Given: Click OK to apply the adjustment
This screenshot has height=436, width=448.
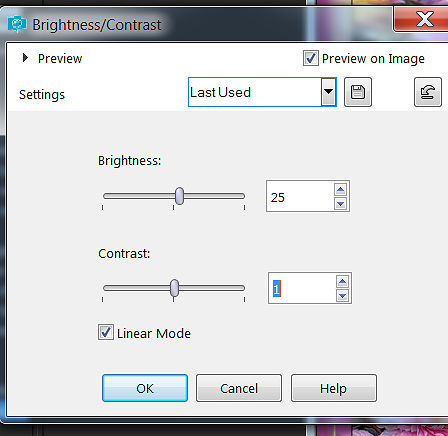Looking at the screenshot, I should click(145, 388).
